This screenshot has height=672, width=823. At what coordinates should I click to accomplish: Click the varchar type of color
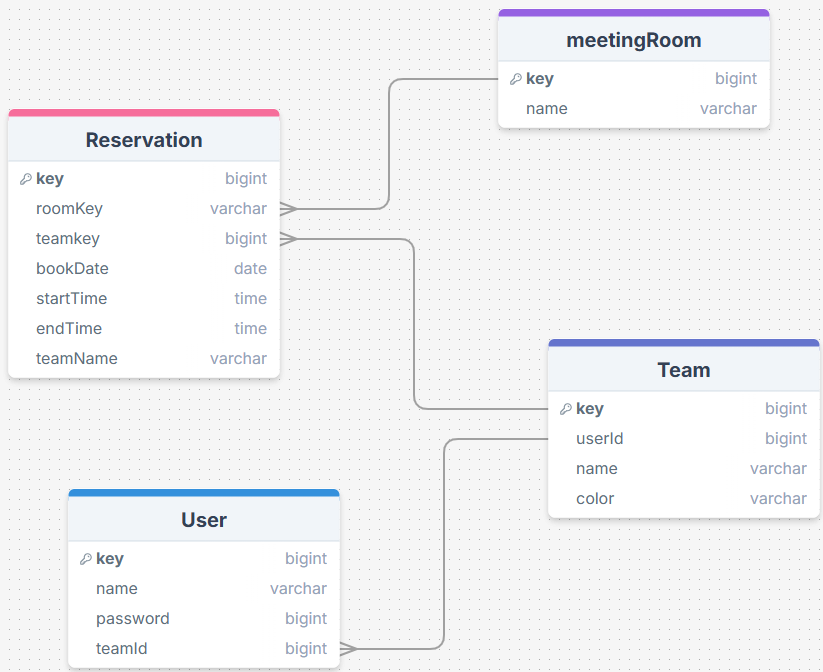(x=778, y=499)
